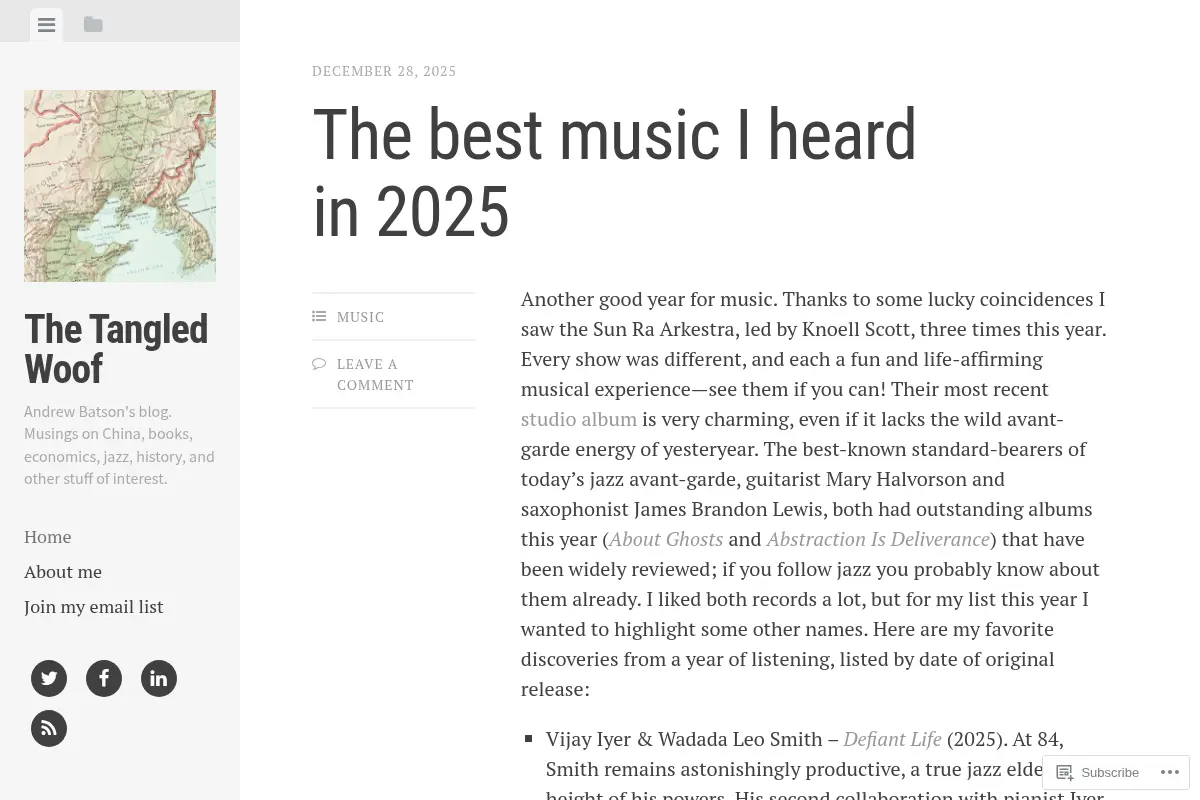Open the About me page

(x=63, y=572)
